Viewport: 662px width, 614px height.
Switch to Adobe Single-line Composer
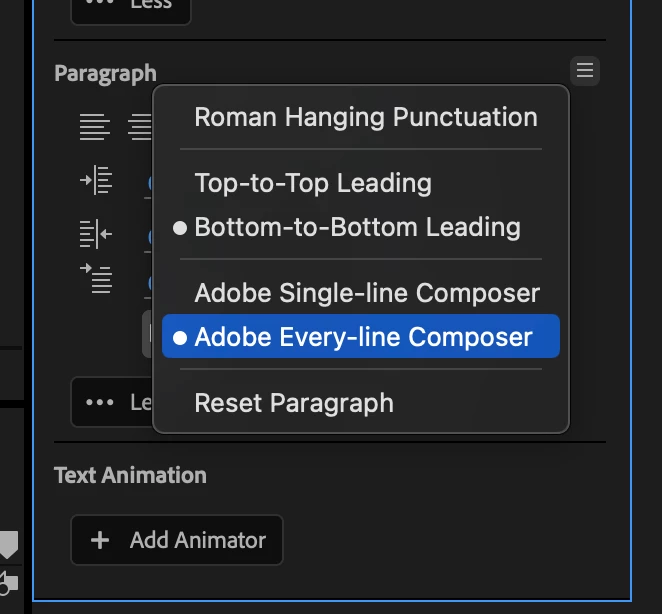tap(367, 293)
